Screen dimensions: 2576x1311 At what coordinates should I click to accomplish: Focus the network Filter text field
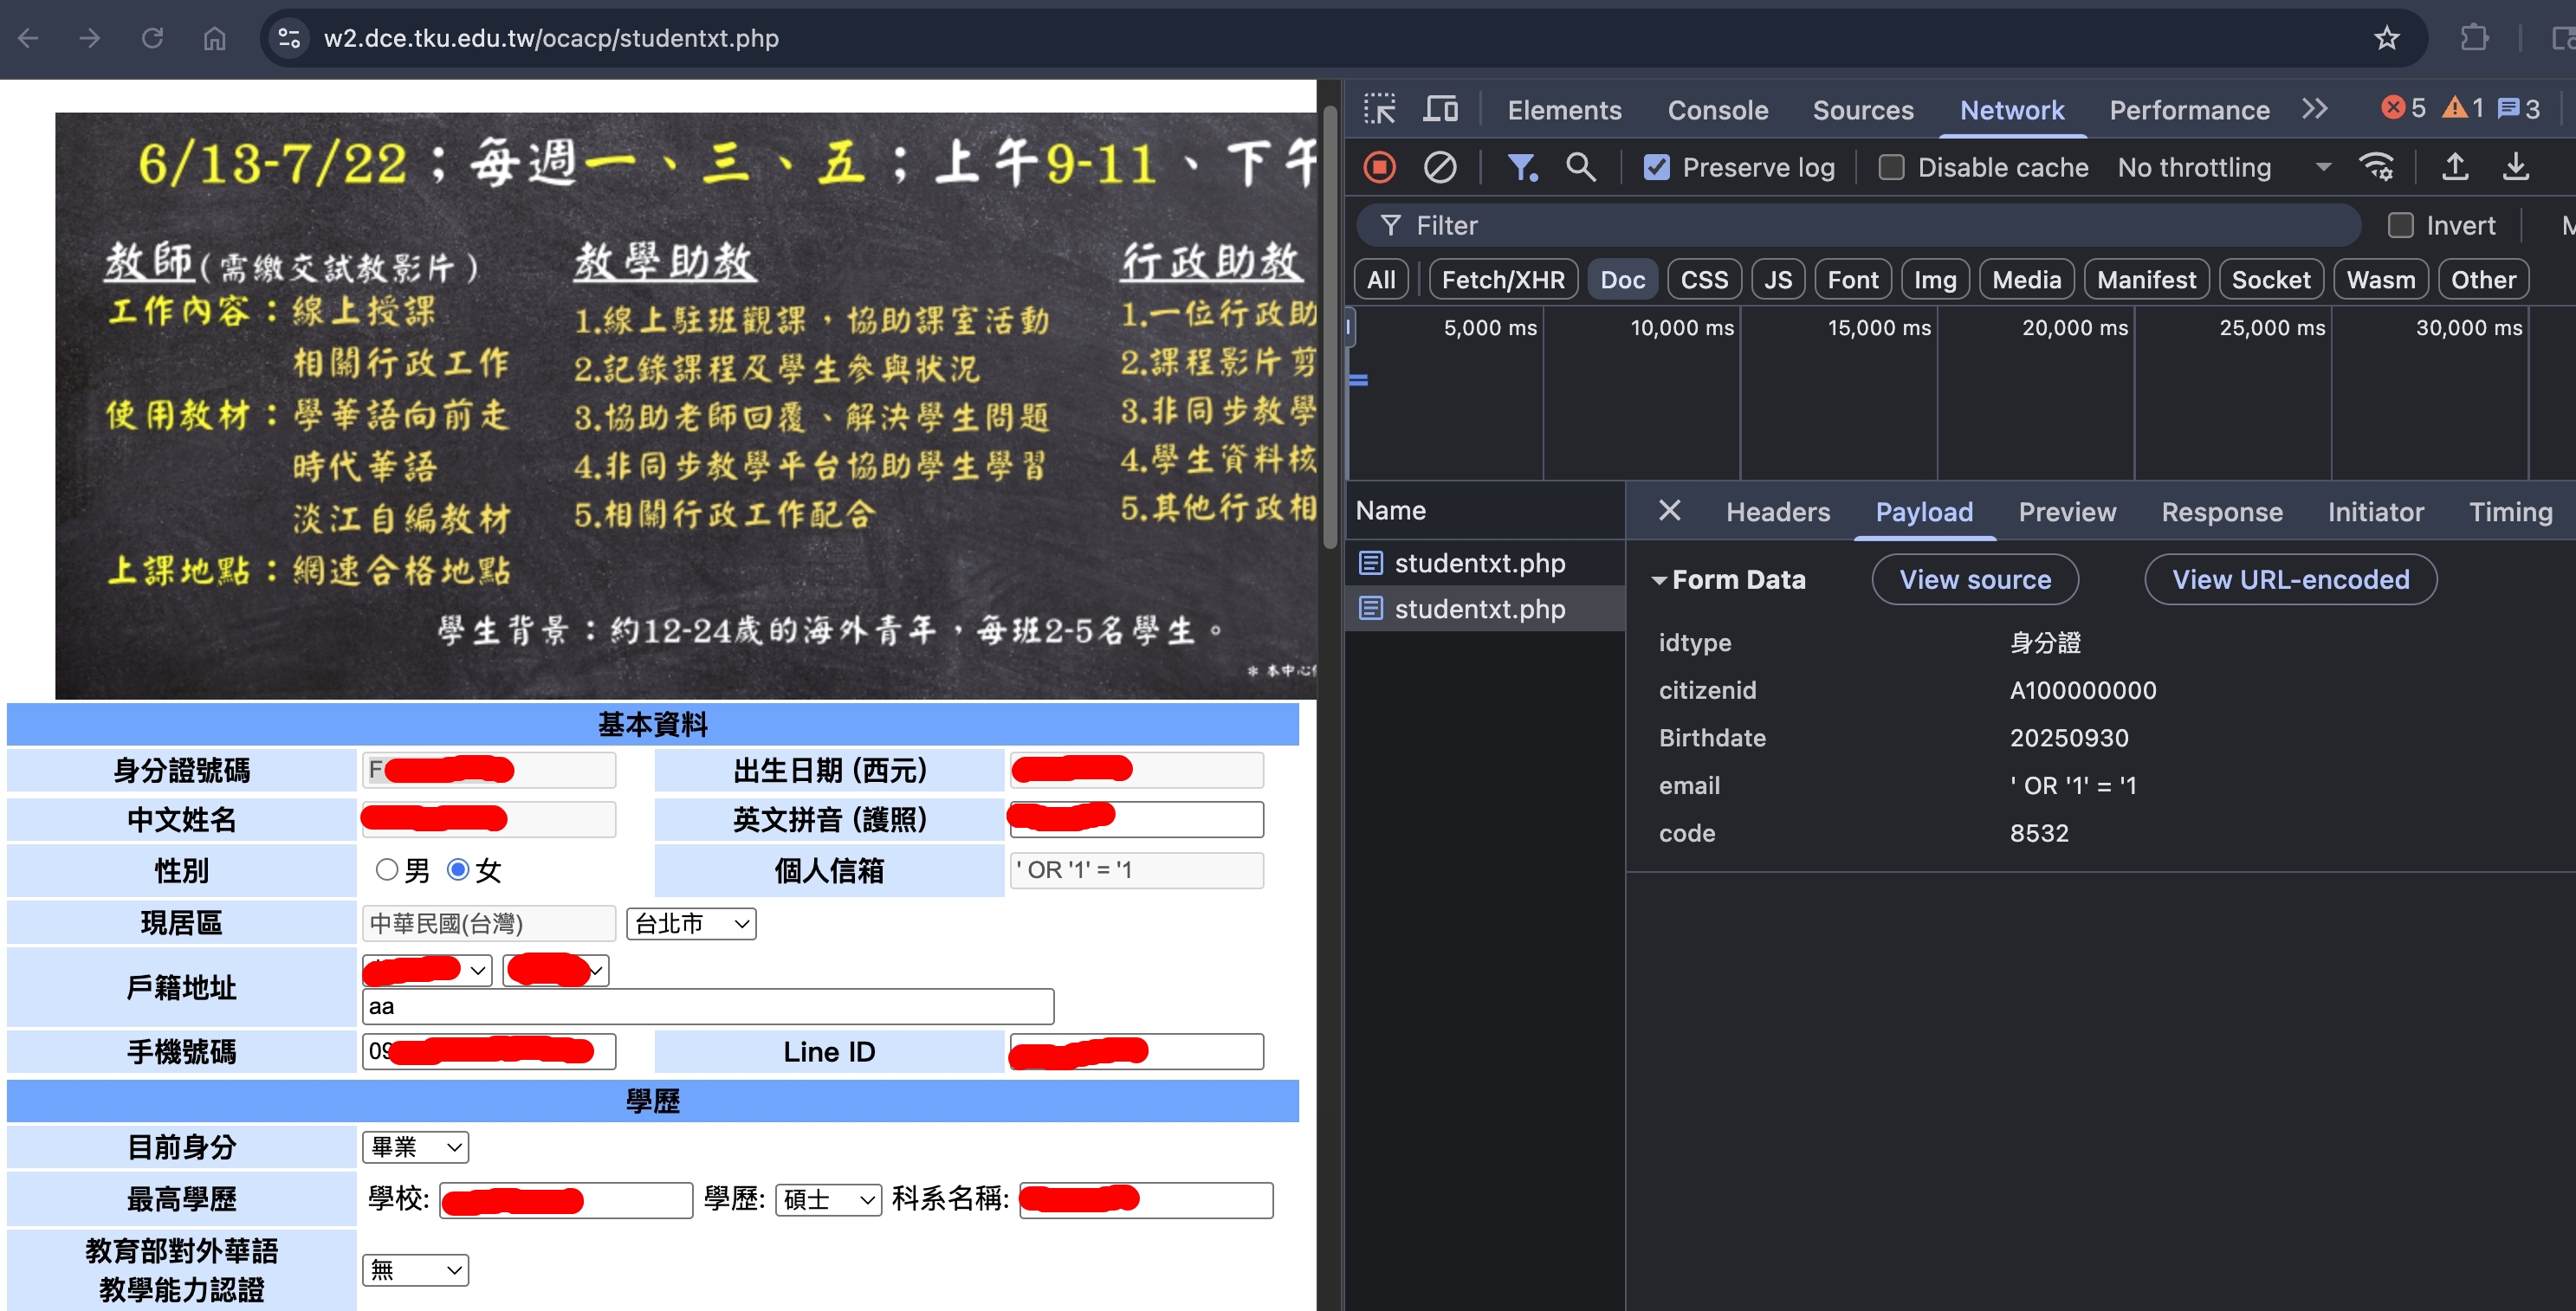click(1858, 225)
